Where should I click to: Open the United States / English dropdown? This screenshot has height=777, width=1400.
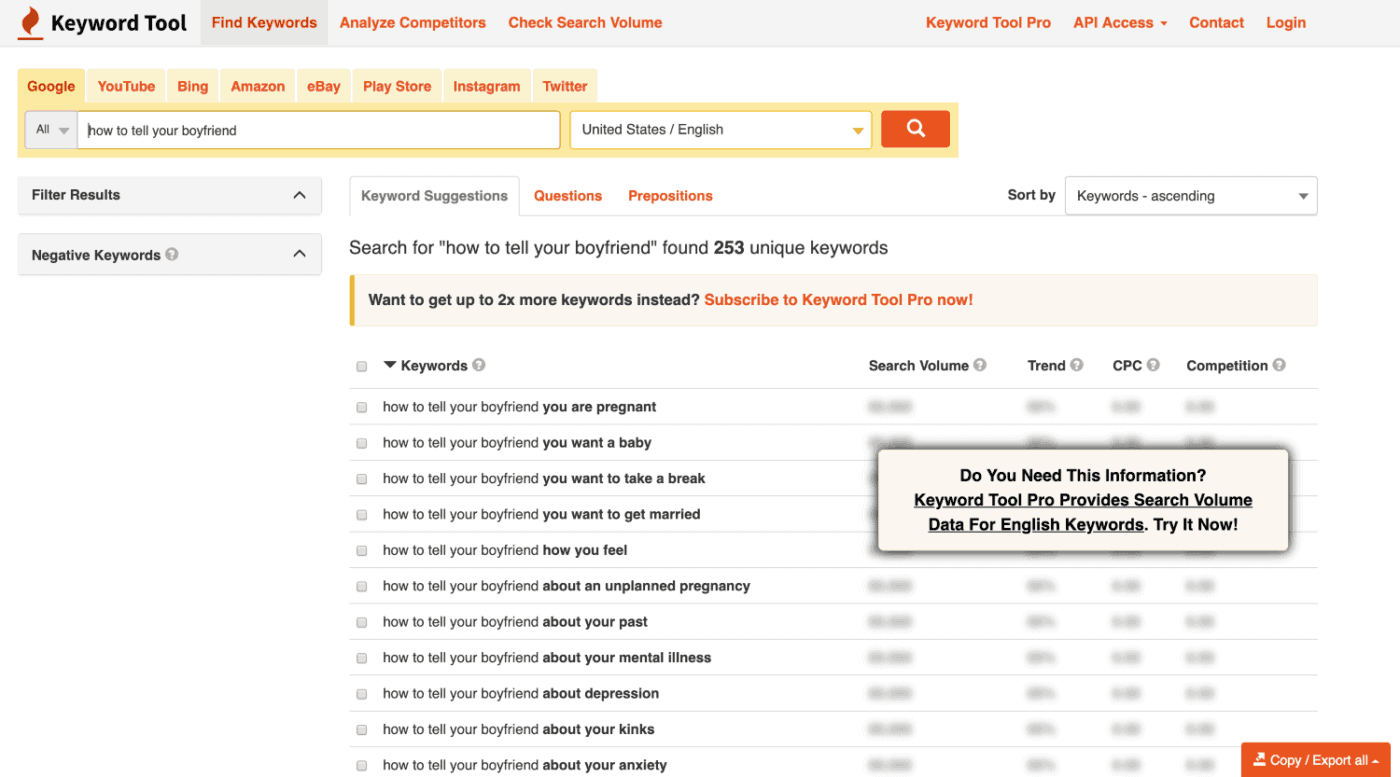(719, 129)
